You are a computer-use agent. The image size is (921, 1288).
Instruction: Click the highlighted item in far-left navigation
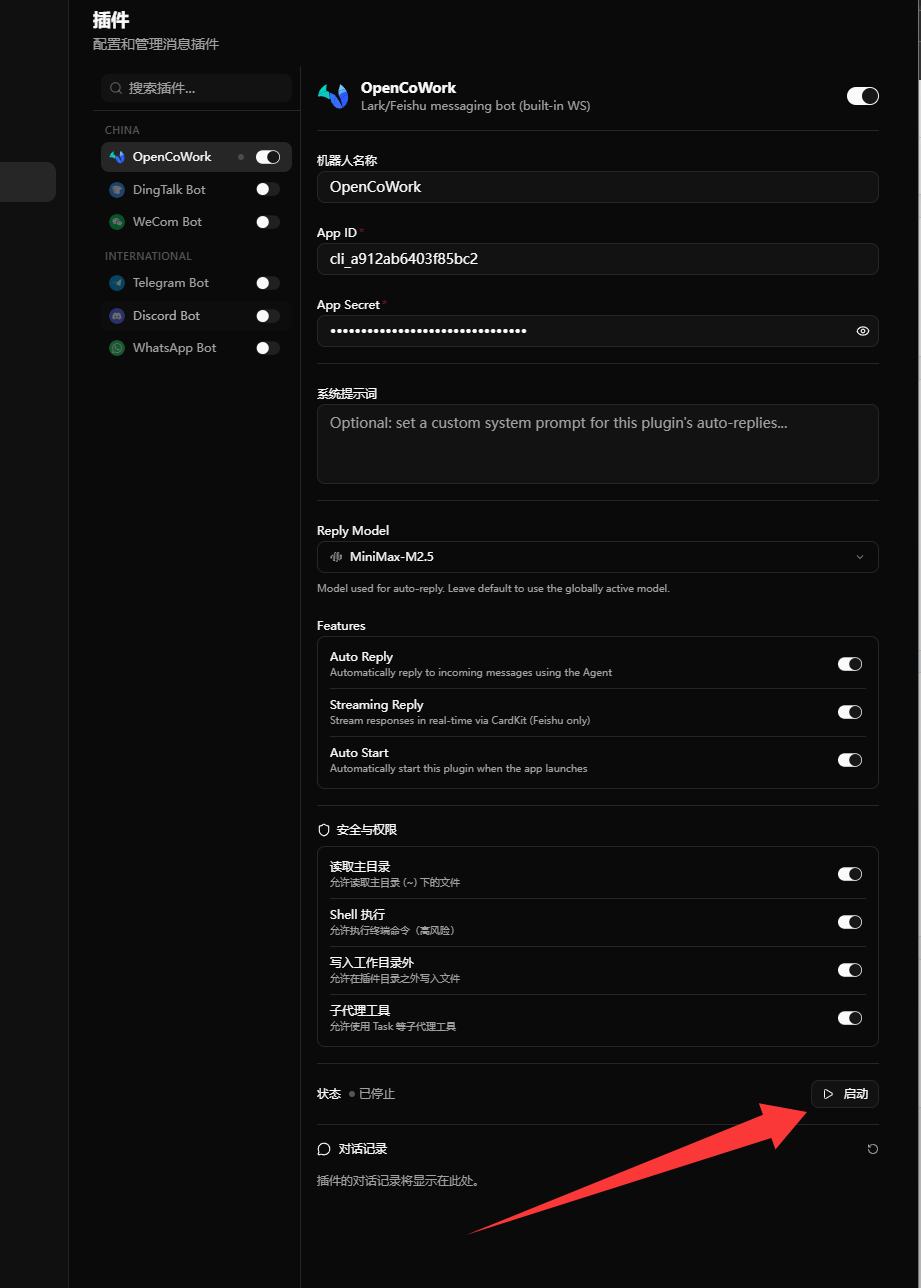click(x=28, y=182)
